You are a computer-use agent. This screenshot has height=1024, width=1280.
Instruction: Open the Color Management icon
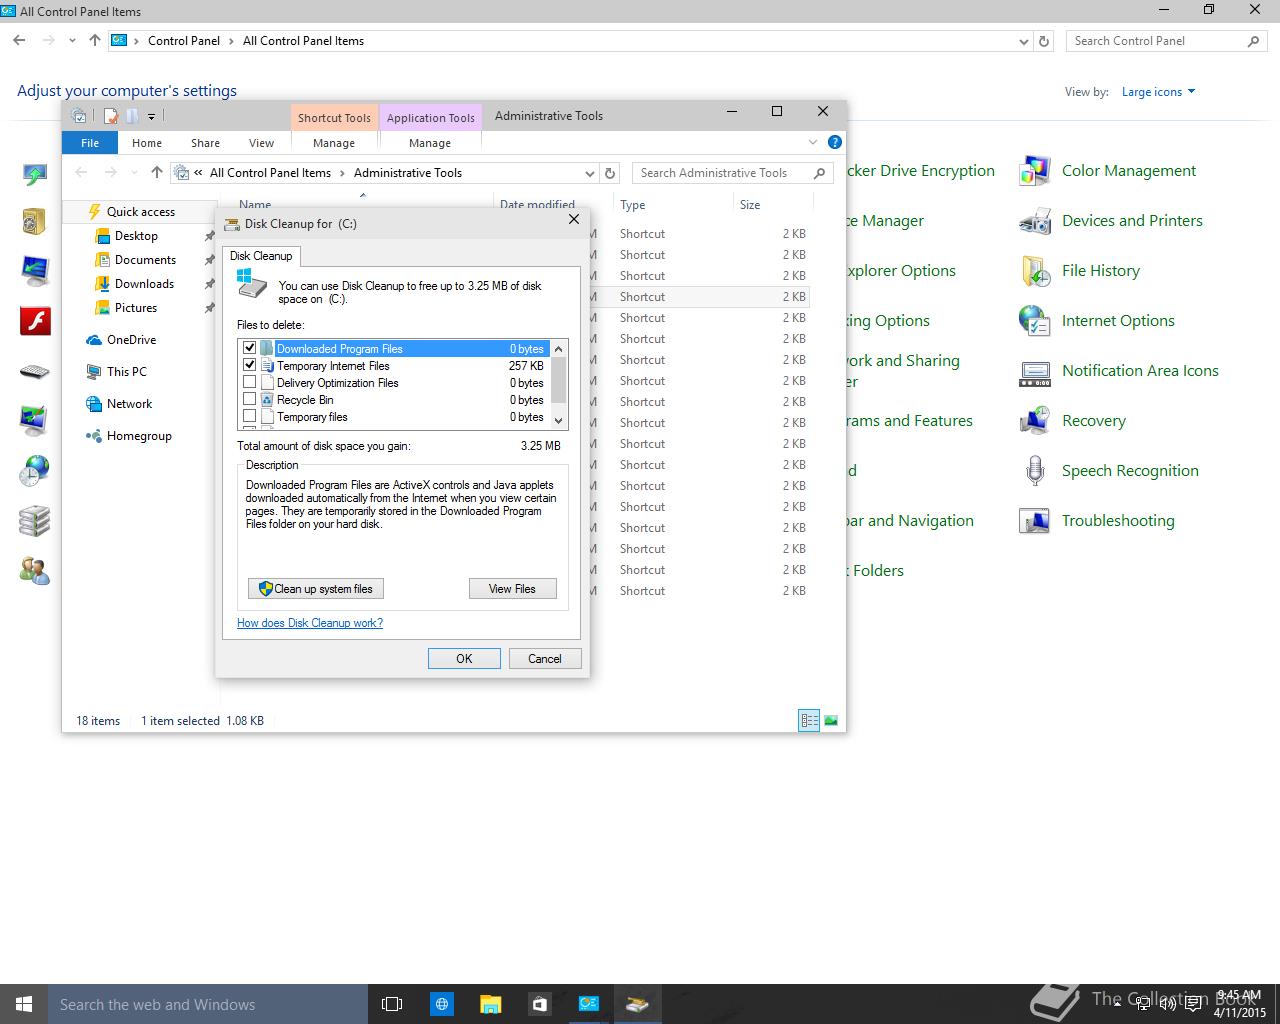point(1035,171)
